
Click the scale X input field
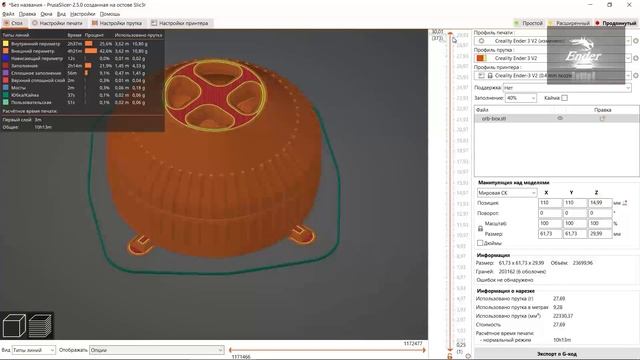pyautogui.click(x=550, y=223)
